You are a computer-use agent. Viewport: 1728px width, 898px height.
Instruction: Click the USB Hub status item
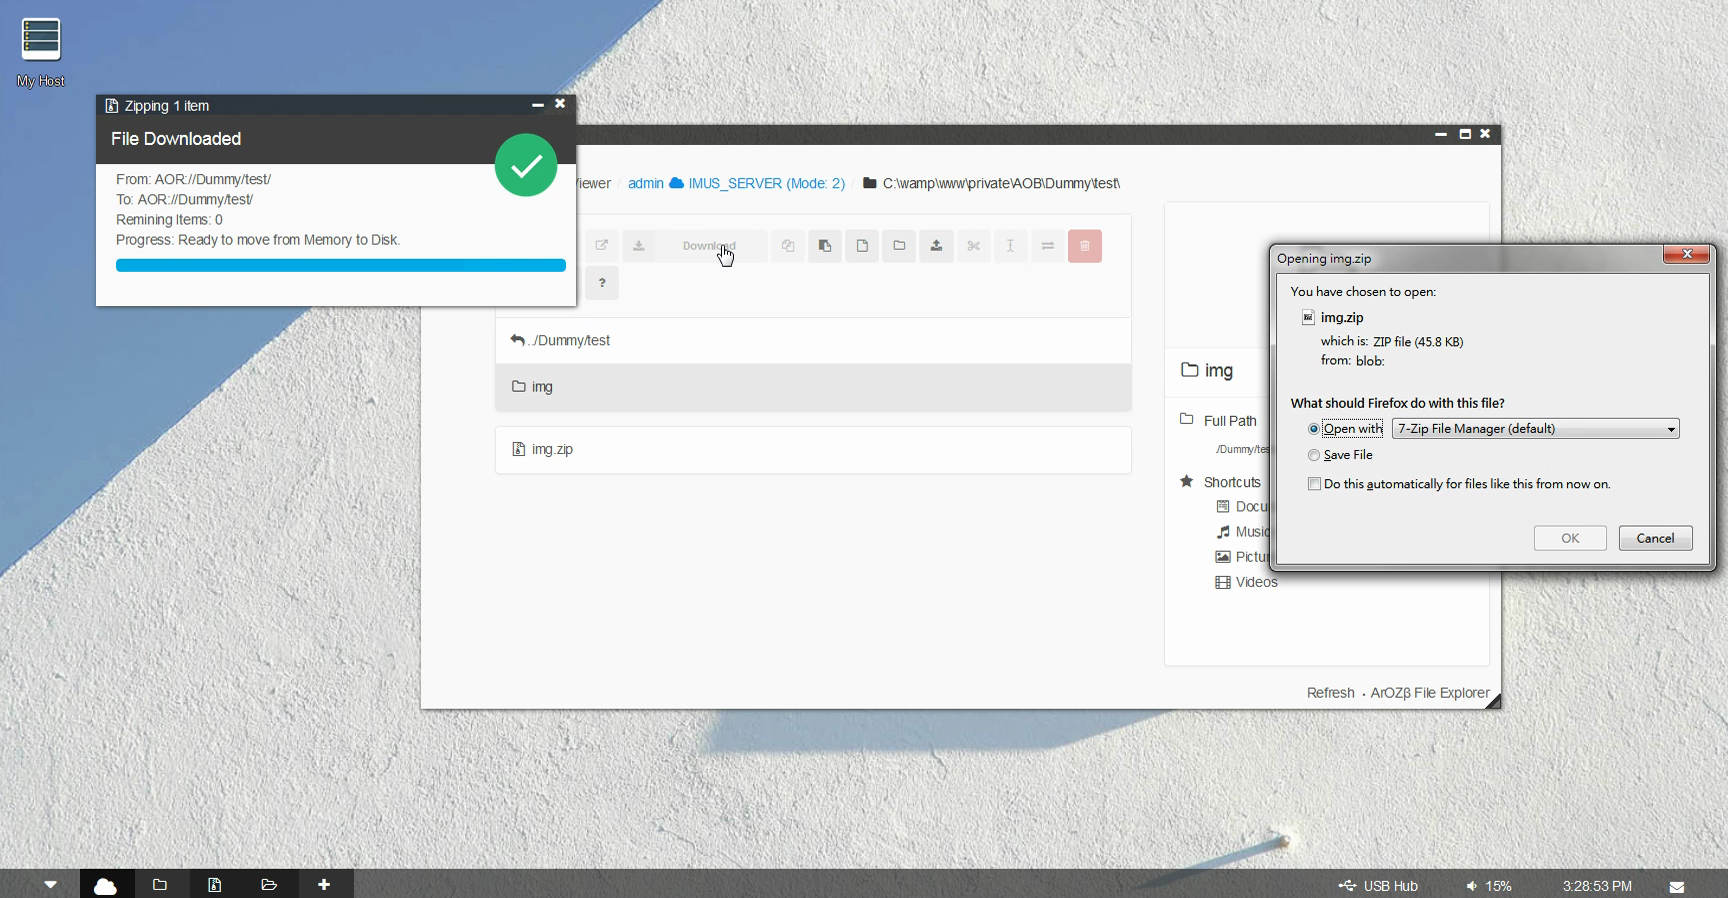[1379, 886]
